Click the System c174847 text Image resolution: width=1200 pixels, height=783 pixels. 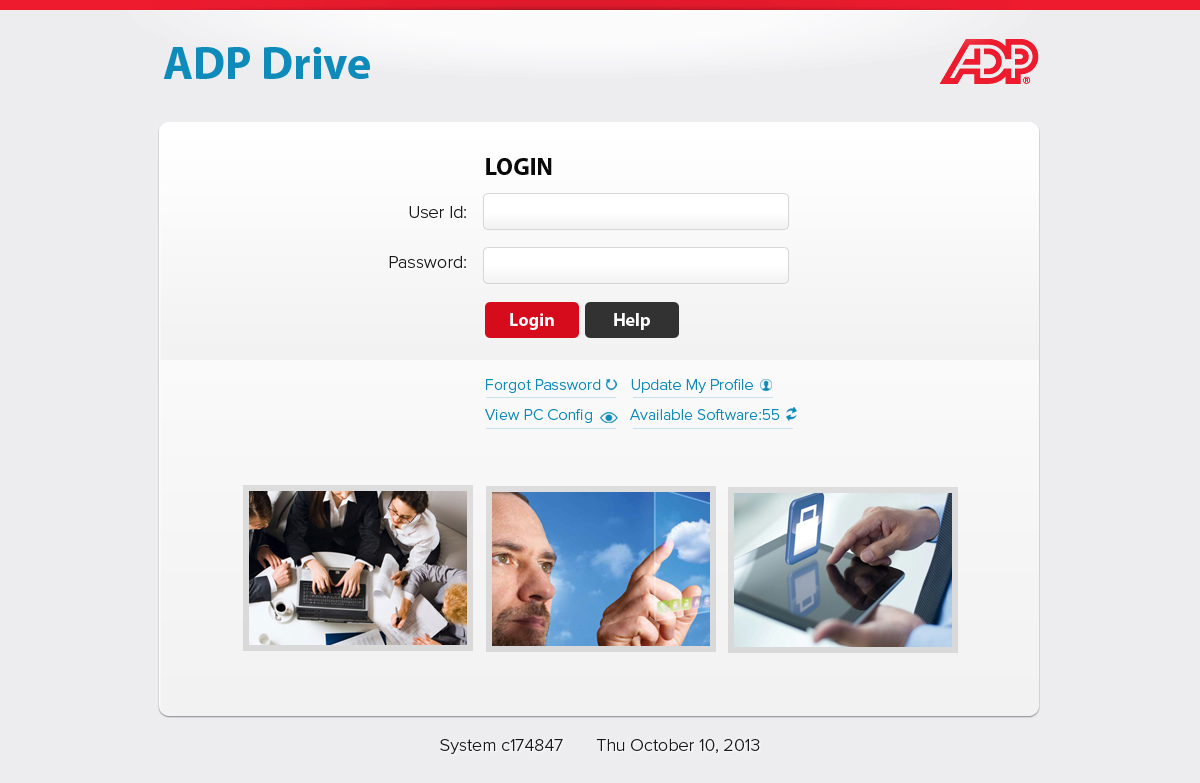[502, 745]
